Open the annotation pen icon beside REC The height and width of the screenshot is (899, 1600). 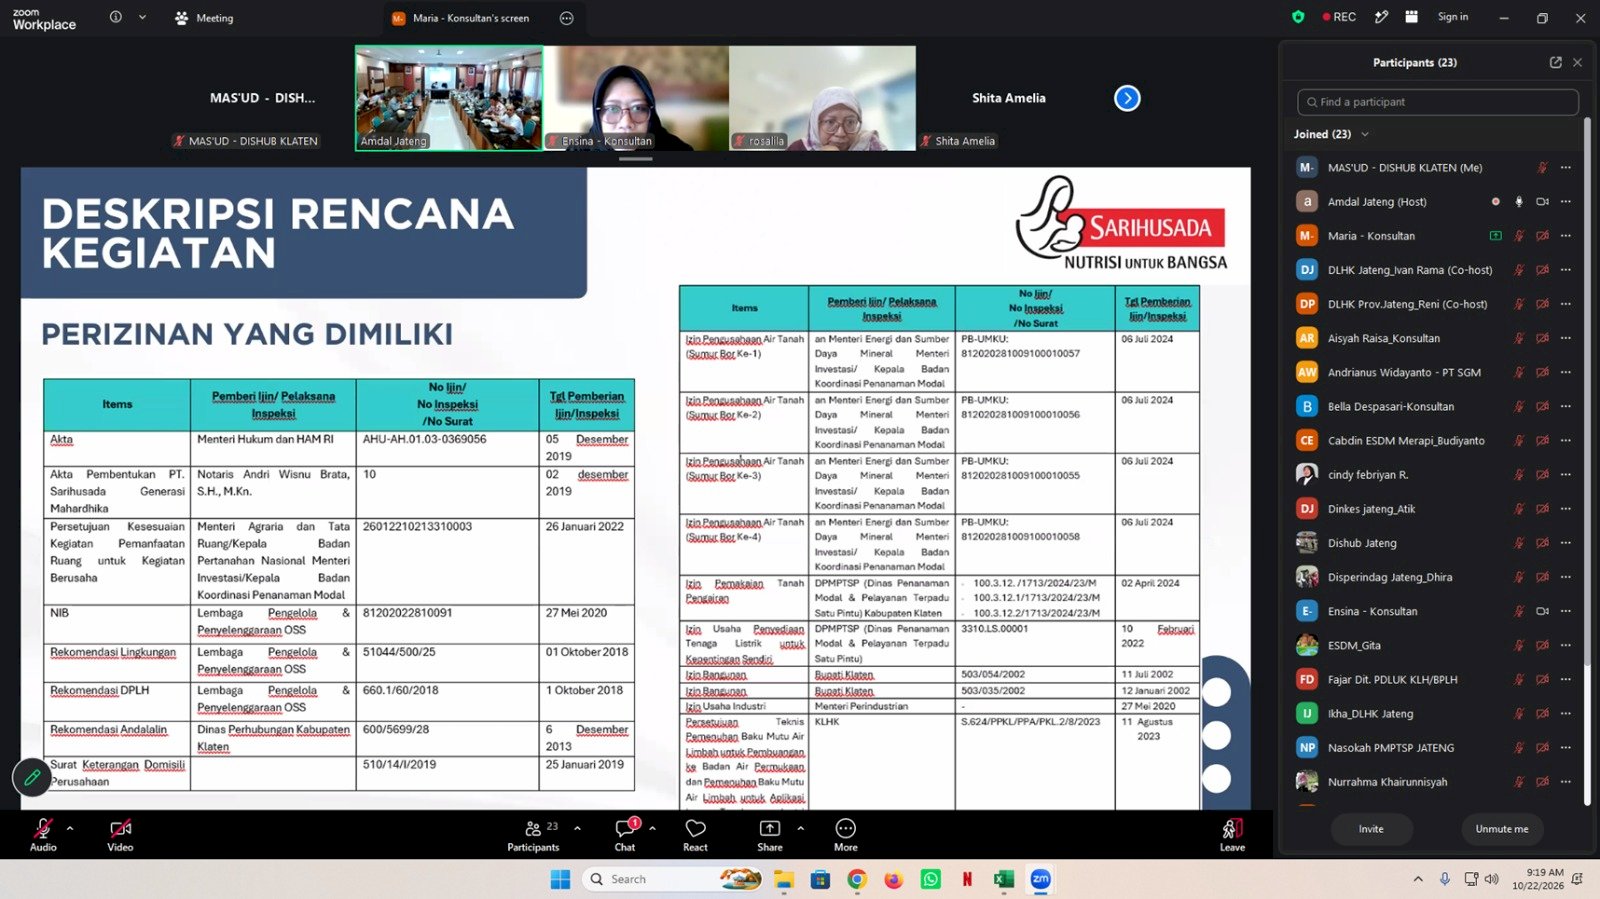tap(1381, 17)
